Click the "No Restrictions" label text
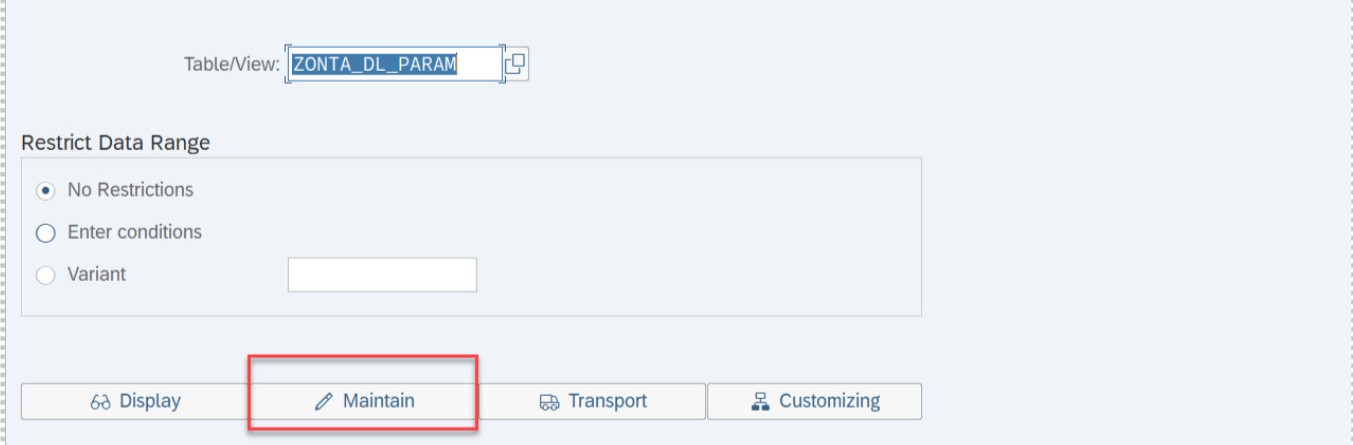The height and width of the screenshot is (445, 1353). coord(131,189)
